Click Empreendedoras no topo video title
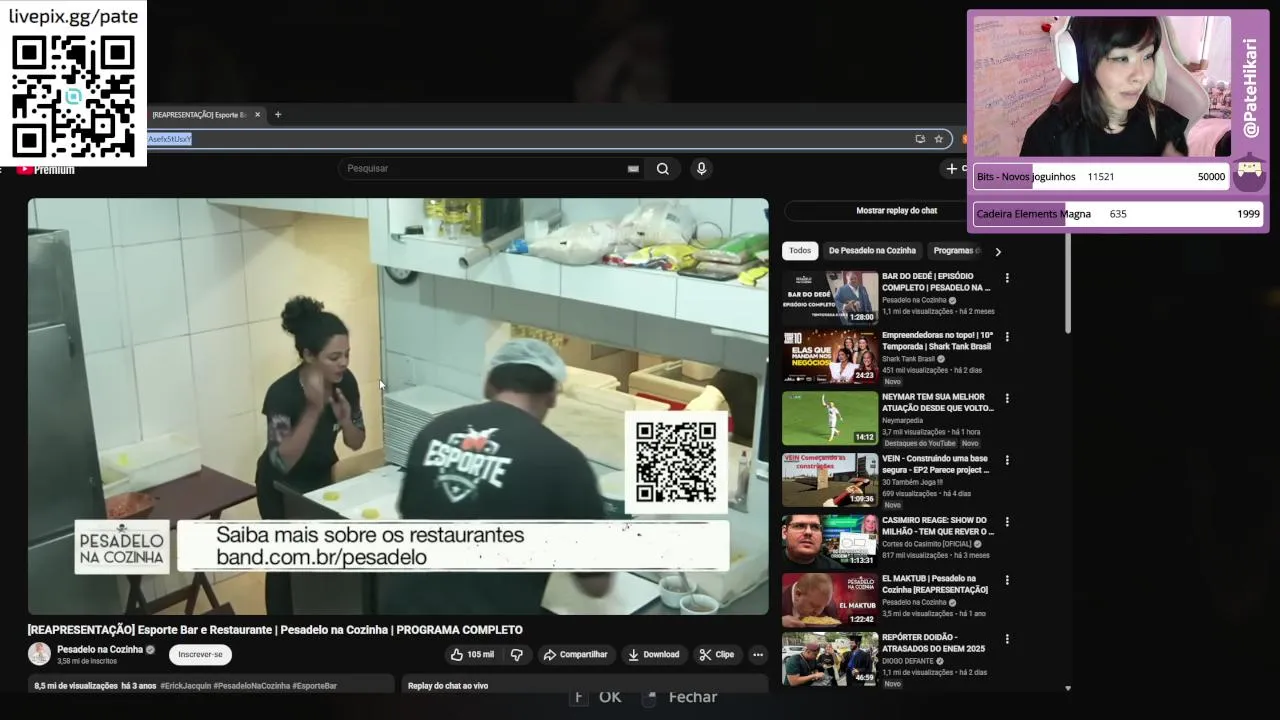This screenshot has height=720, width=1280. (x=938, y=341)
